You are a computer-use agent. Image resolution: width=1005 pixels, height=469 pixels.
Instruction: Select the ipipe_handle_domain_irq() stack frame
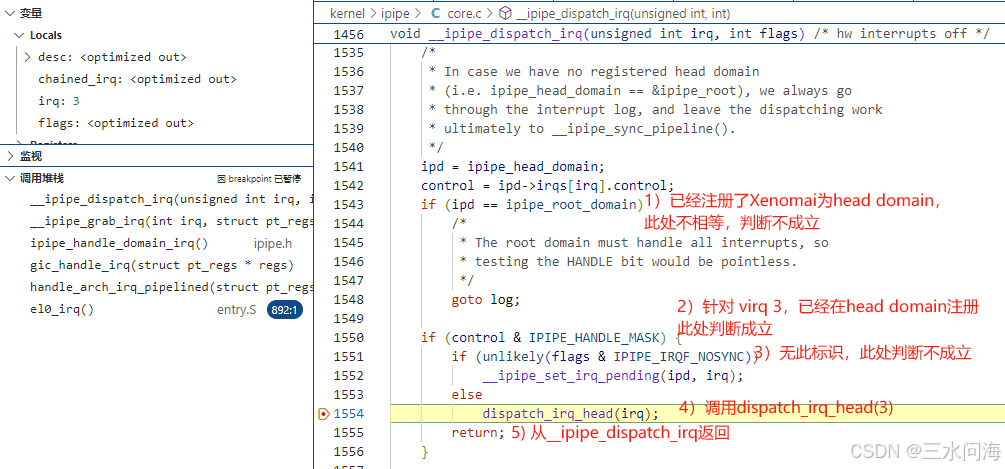156,243
